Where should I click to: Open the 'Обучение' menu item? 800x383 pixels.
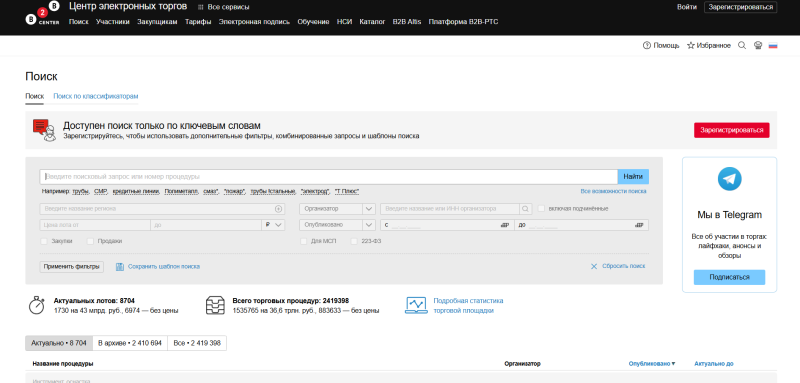[313, 22]
